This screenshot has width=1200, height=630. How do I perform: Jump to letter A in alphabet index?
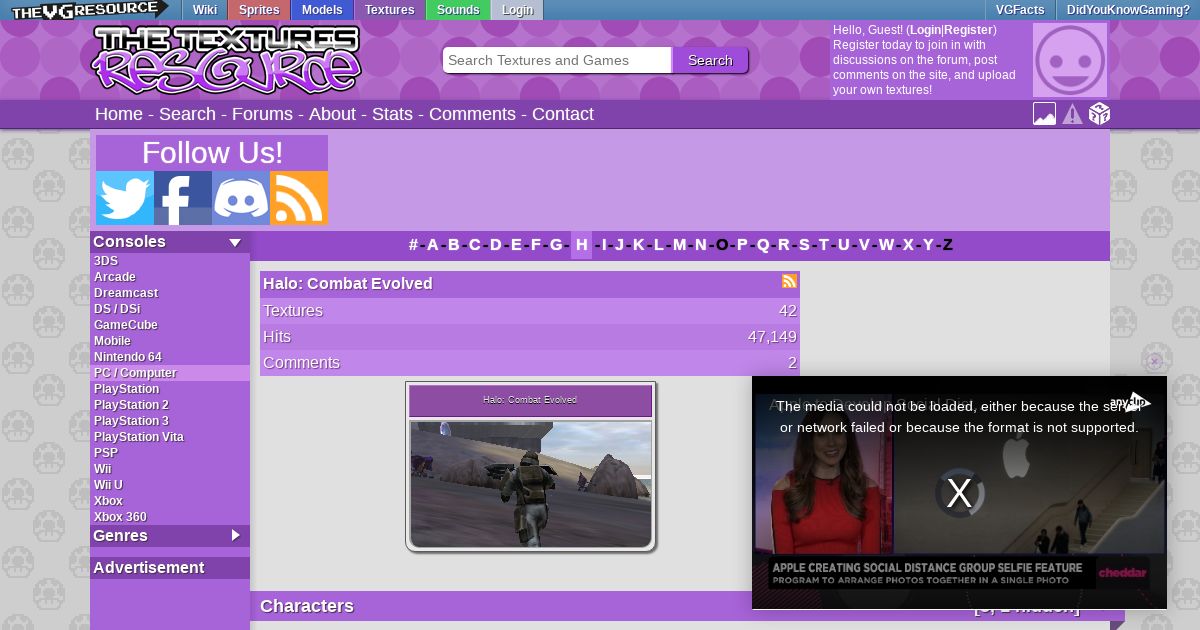433,245
